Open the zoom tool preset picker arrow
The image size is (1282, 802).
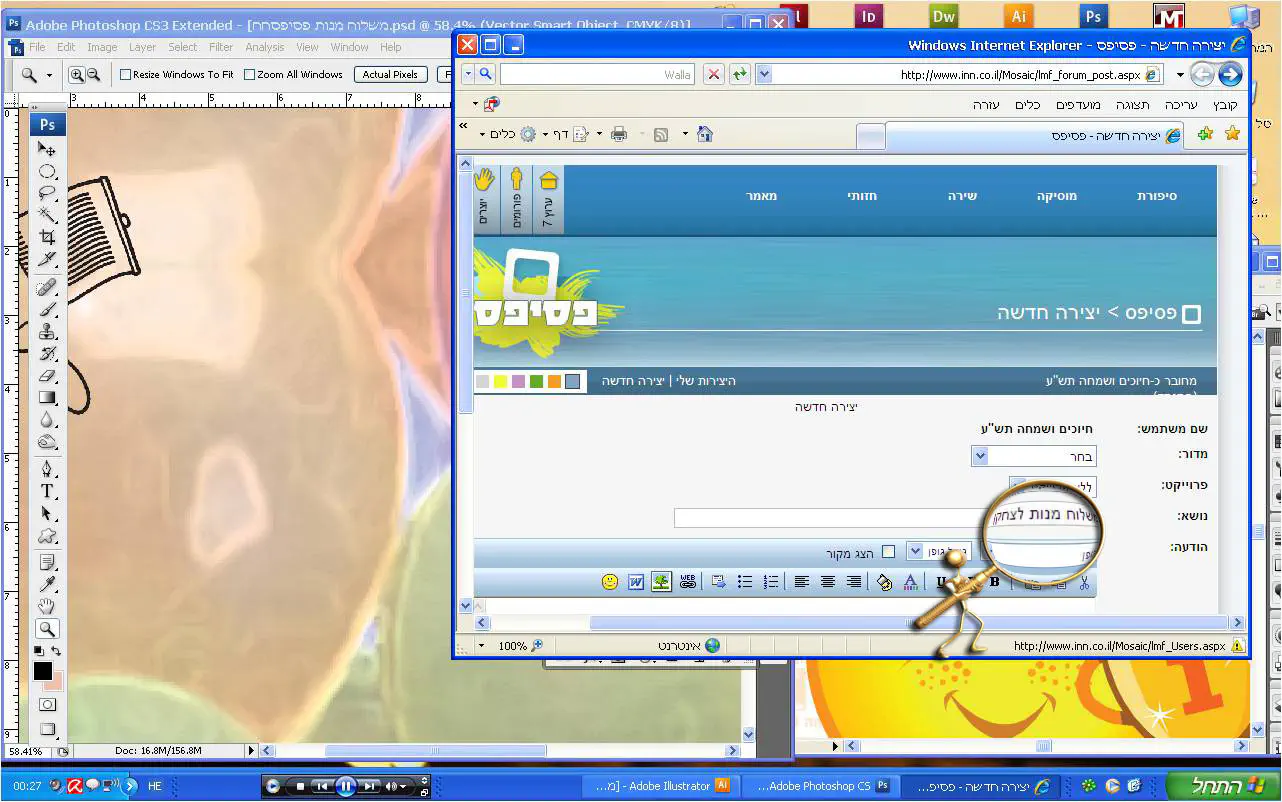[49, 75]
